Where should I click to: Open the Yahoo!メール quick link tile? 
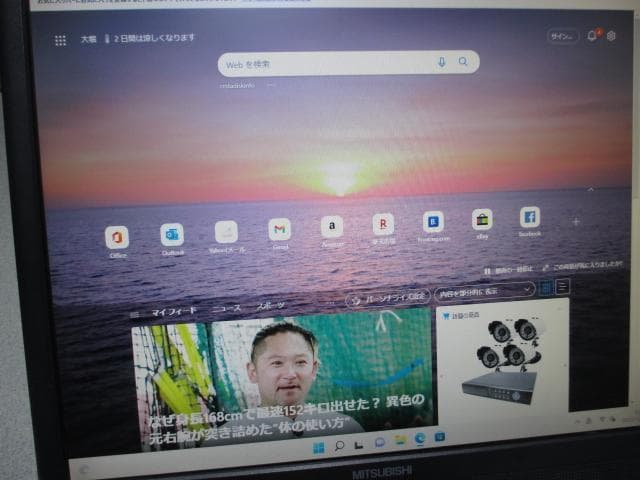pyautogui.click(x=227, y=237)
